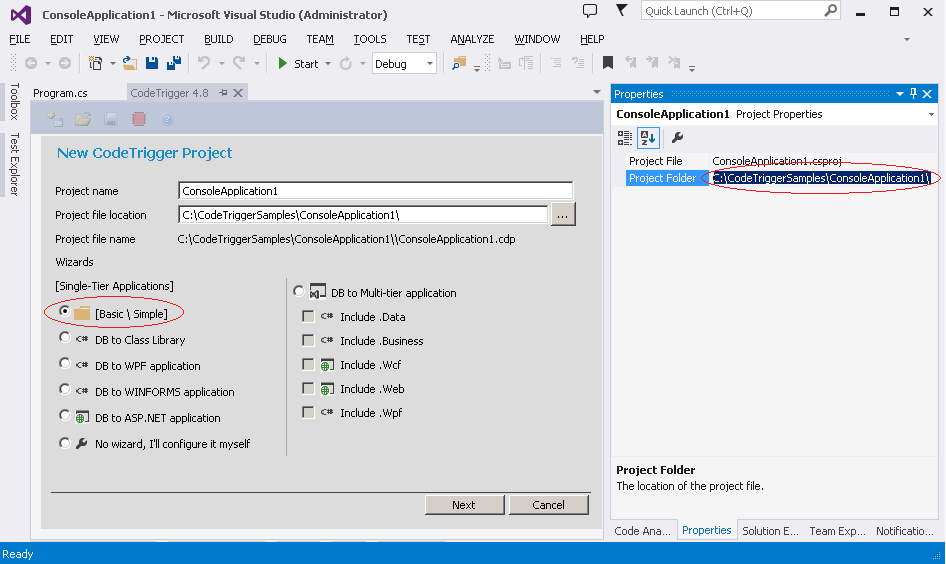
Task: Expand the Start button dropdown arrow
Action: pos(327,64)
